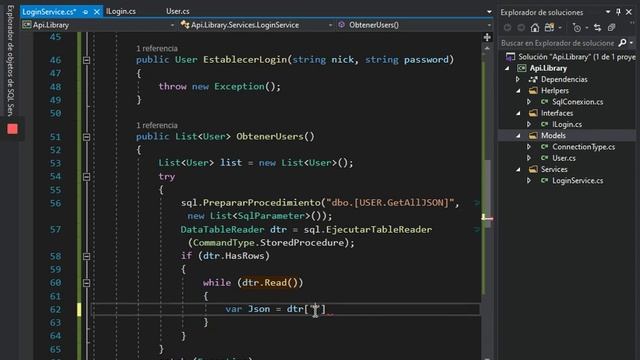Click the Buscar en Explorador de soluciones field
The height and width of the screenshot is (360, 640).
tap(558, 43)
